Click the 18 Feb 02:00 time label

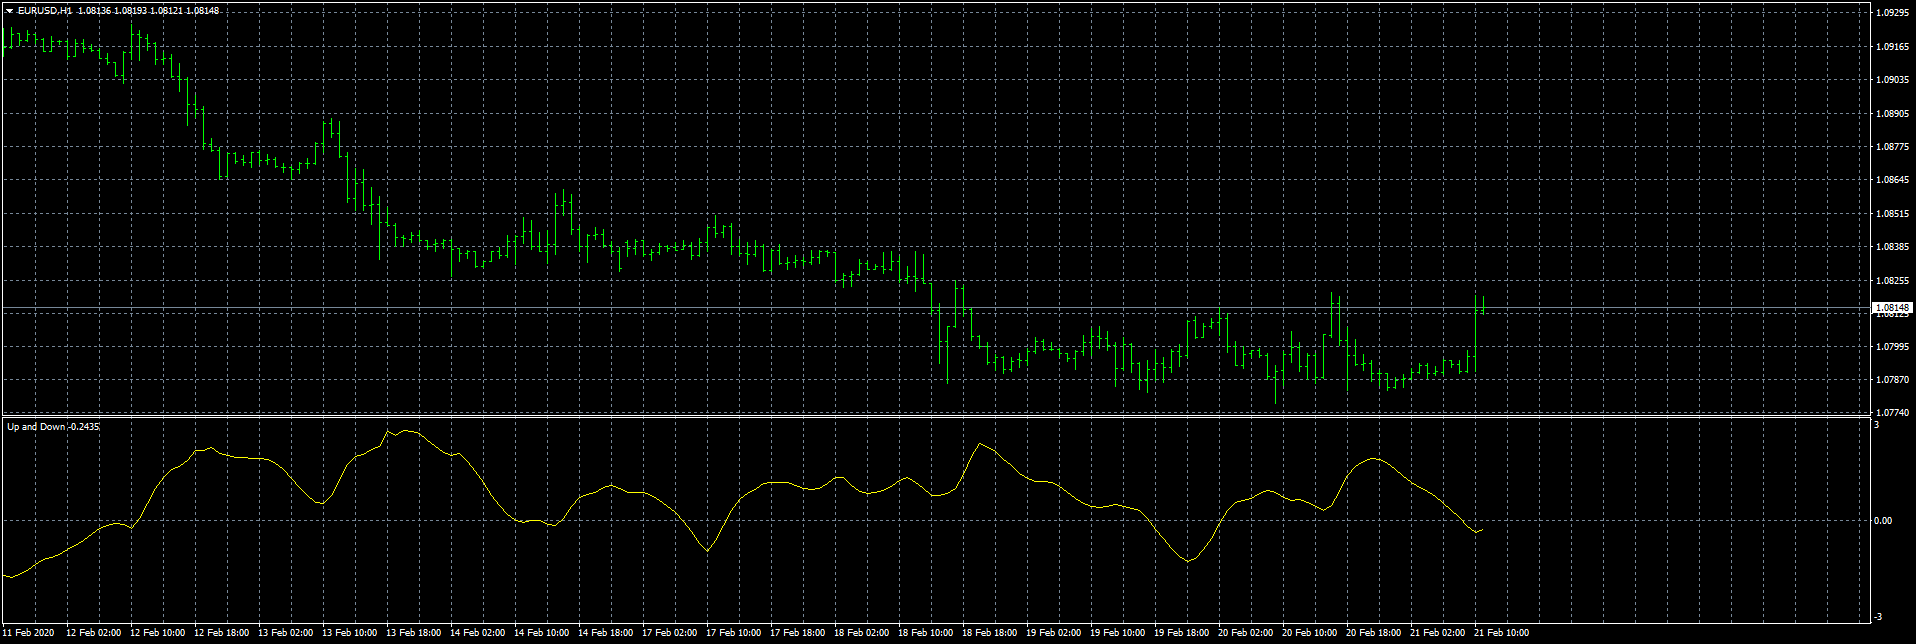click(x=862, y=633)
